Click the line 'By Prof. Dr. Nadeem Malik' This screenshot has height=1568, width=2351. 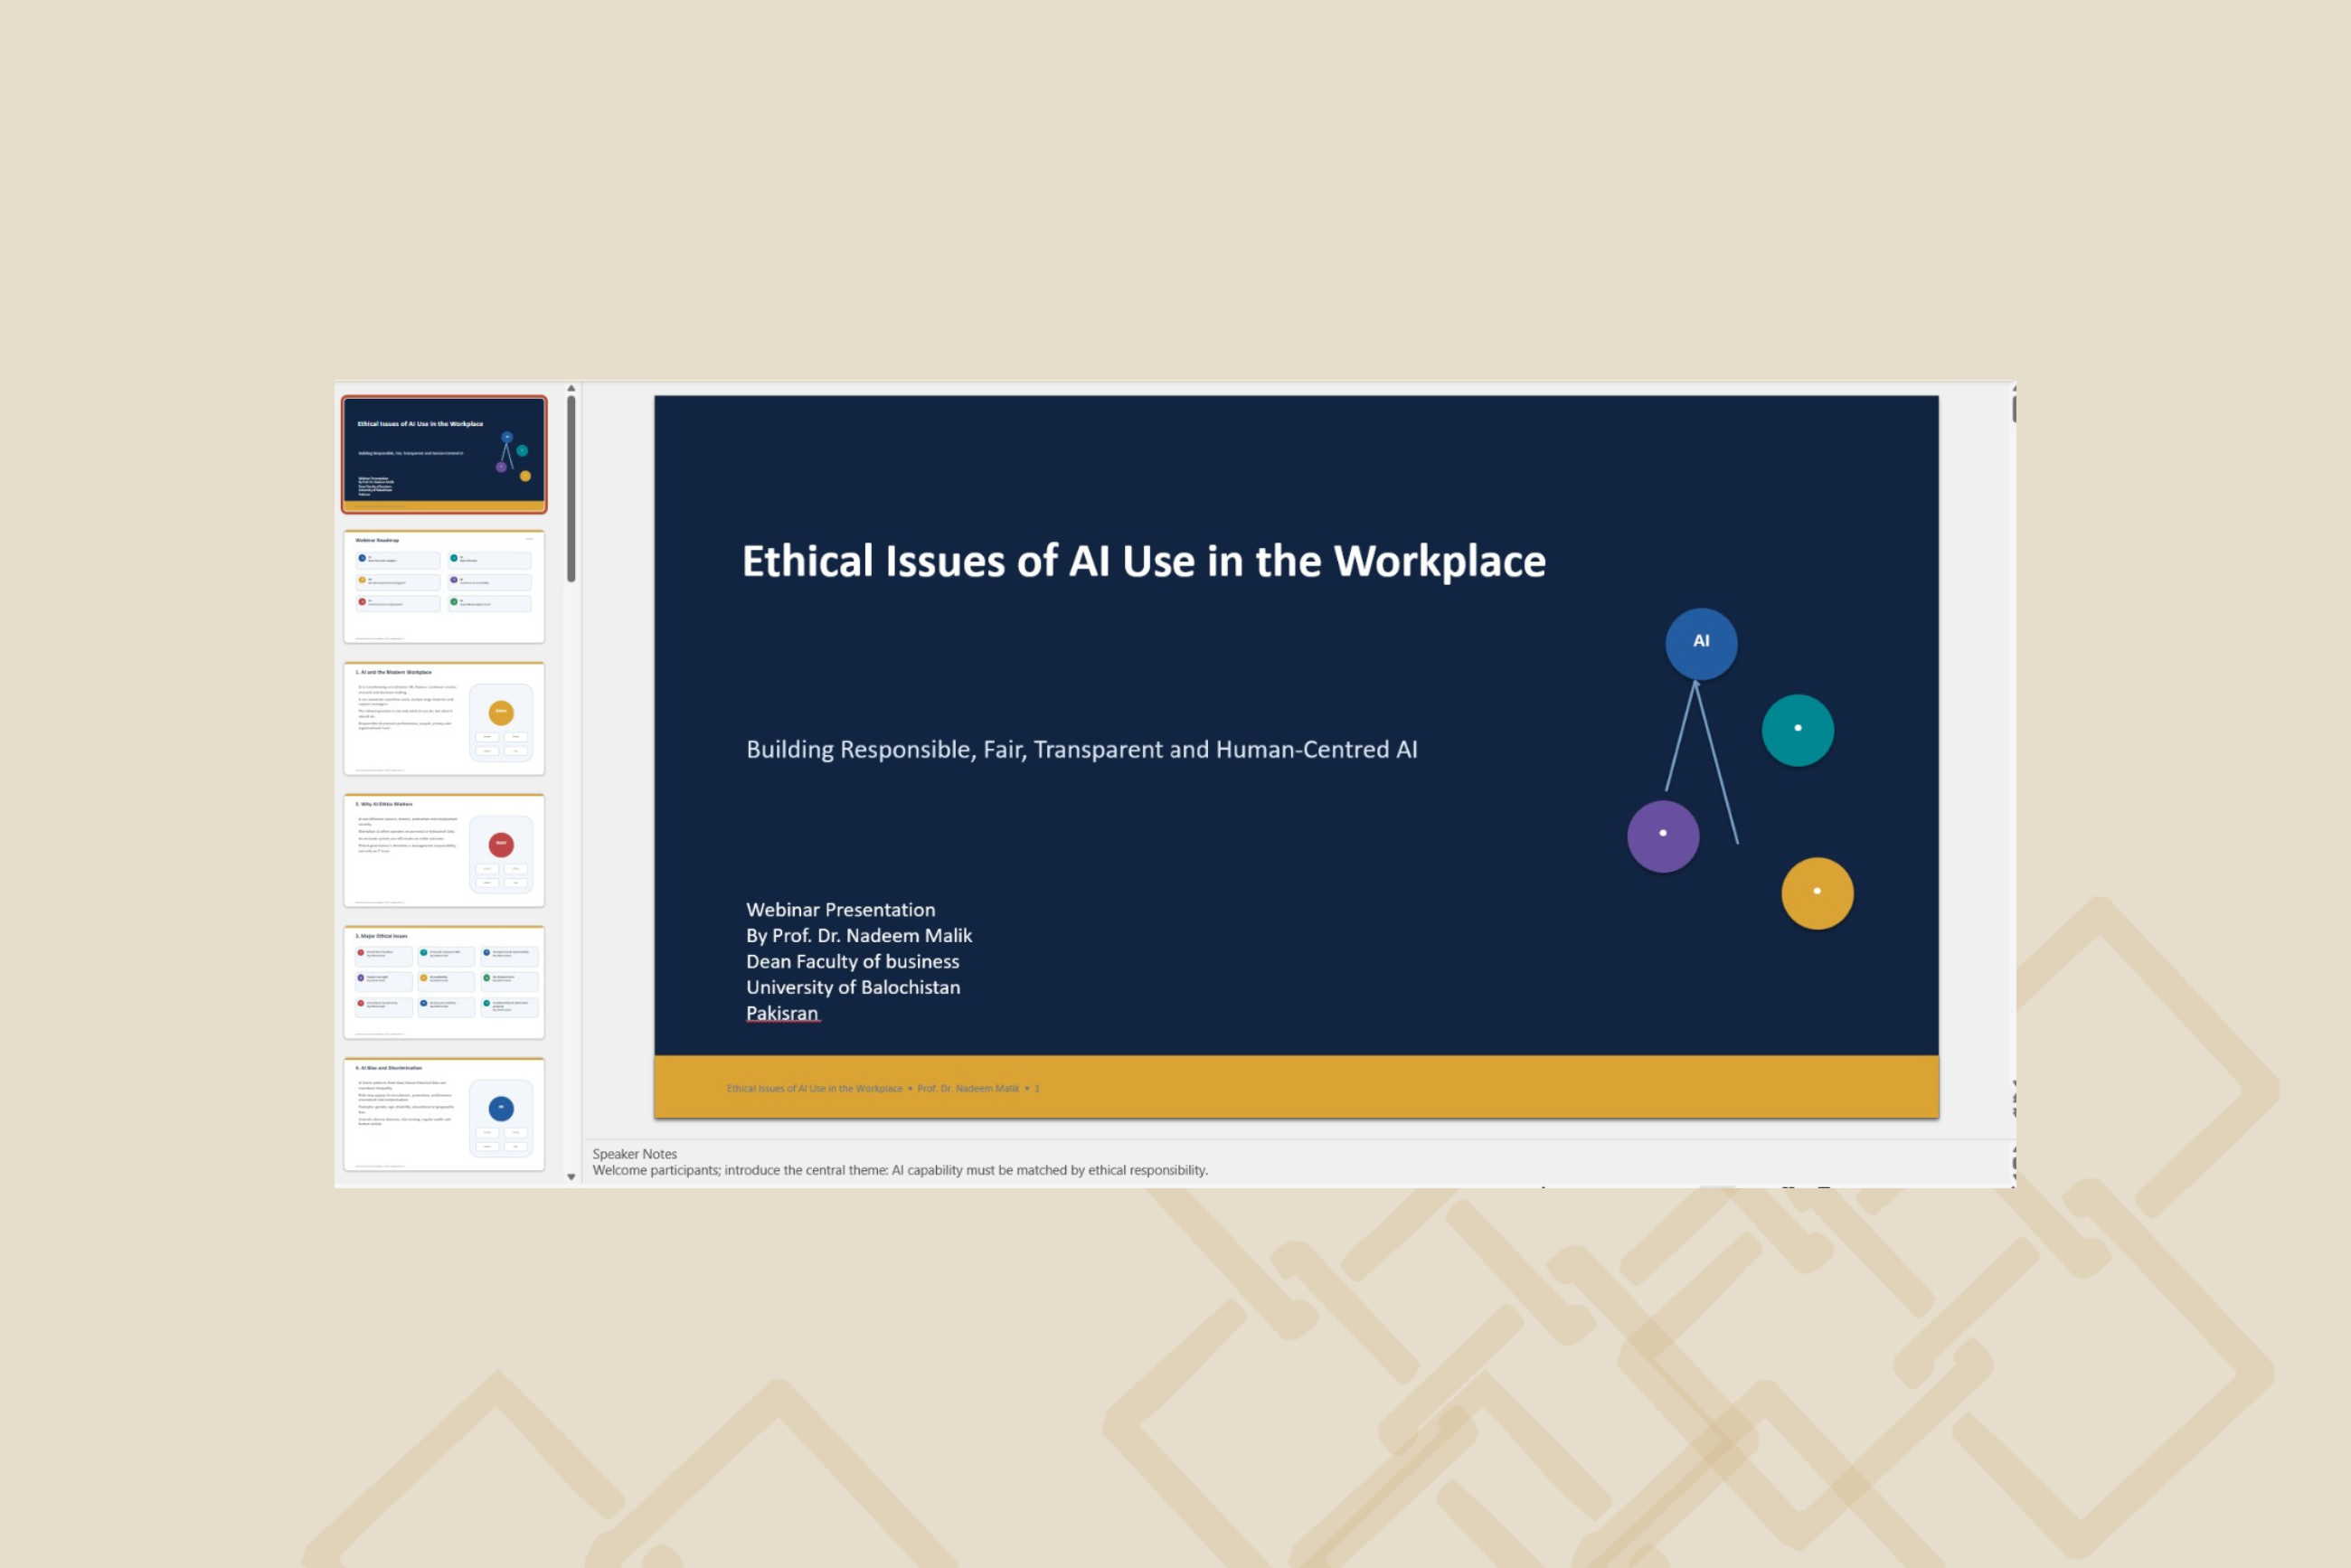point(858,936)
